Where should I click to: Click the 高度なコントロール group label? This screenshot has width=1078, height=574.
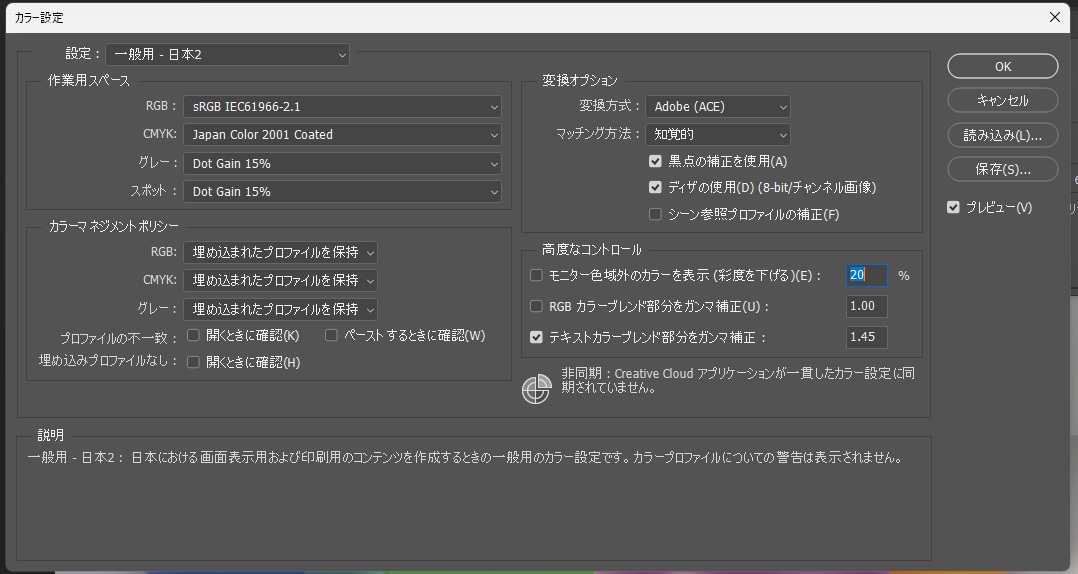(x=591, y=250)
